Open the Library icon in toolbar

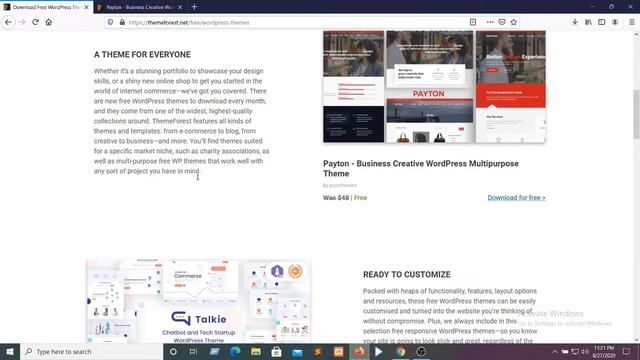588,22
